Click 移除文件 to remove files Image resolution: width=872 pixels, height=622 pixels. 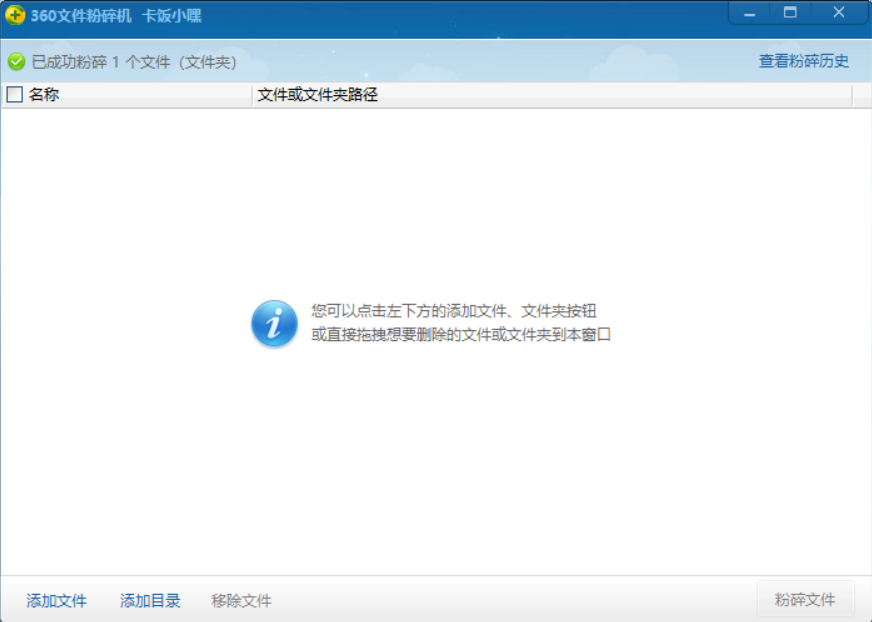pyautogui.click(x=241, y=600)
